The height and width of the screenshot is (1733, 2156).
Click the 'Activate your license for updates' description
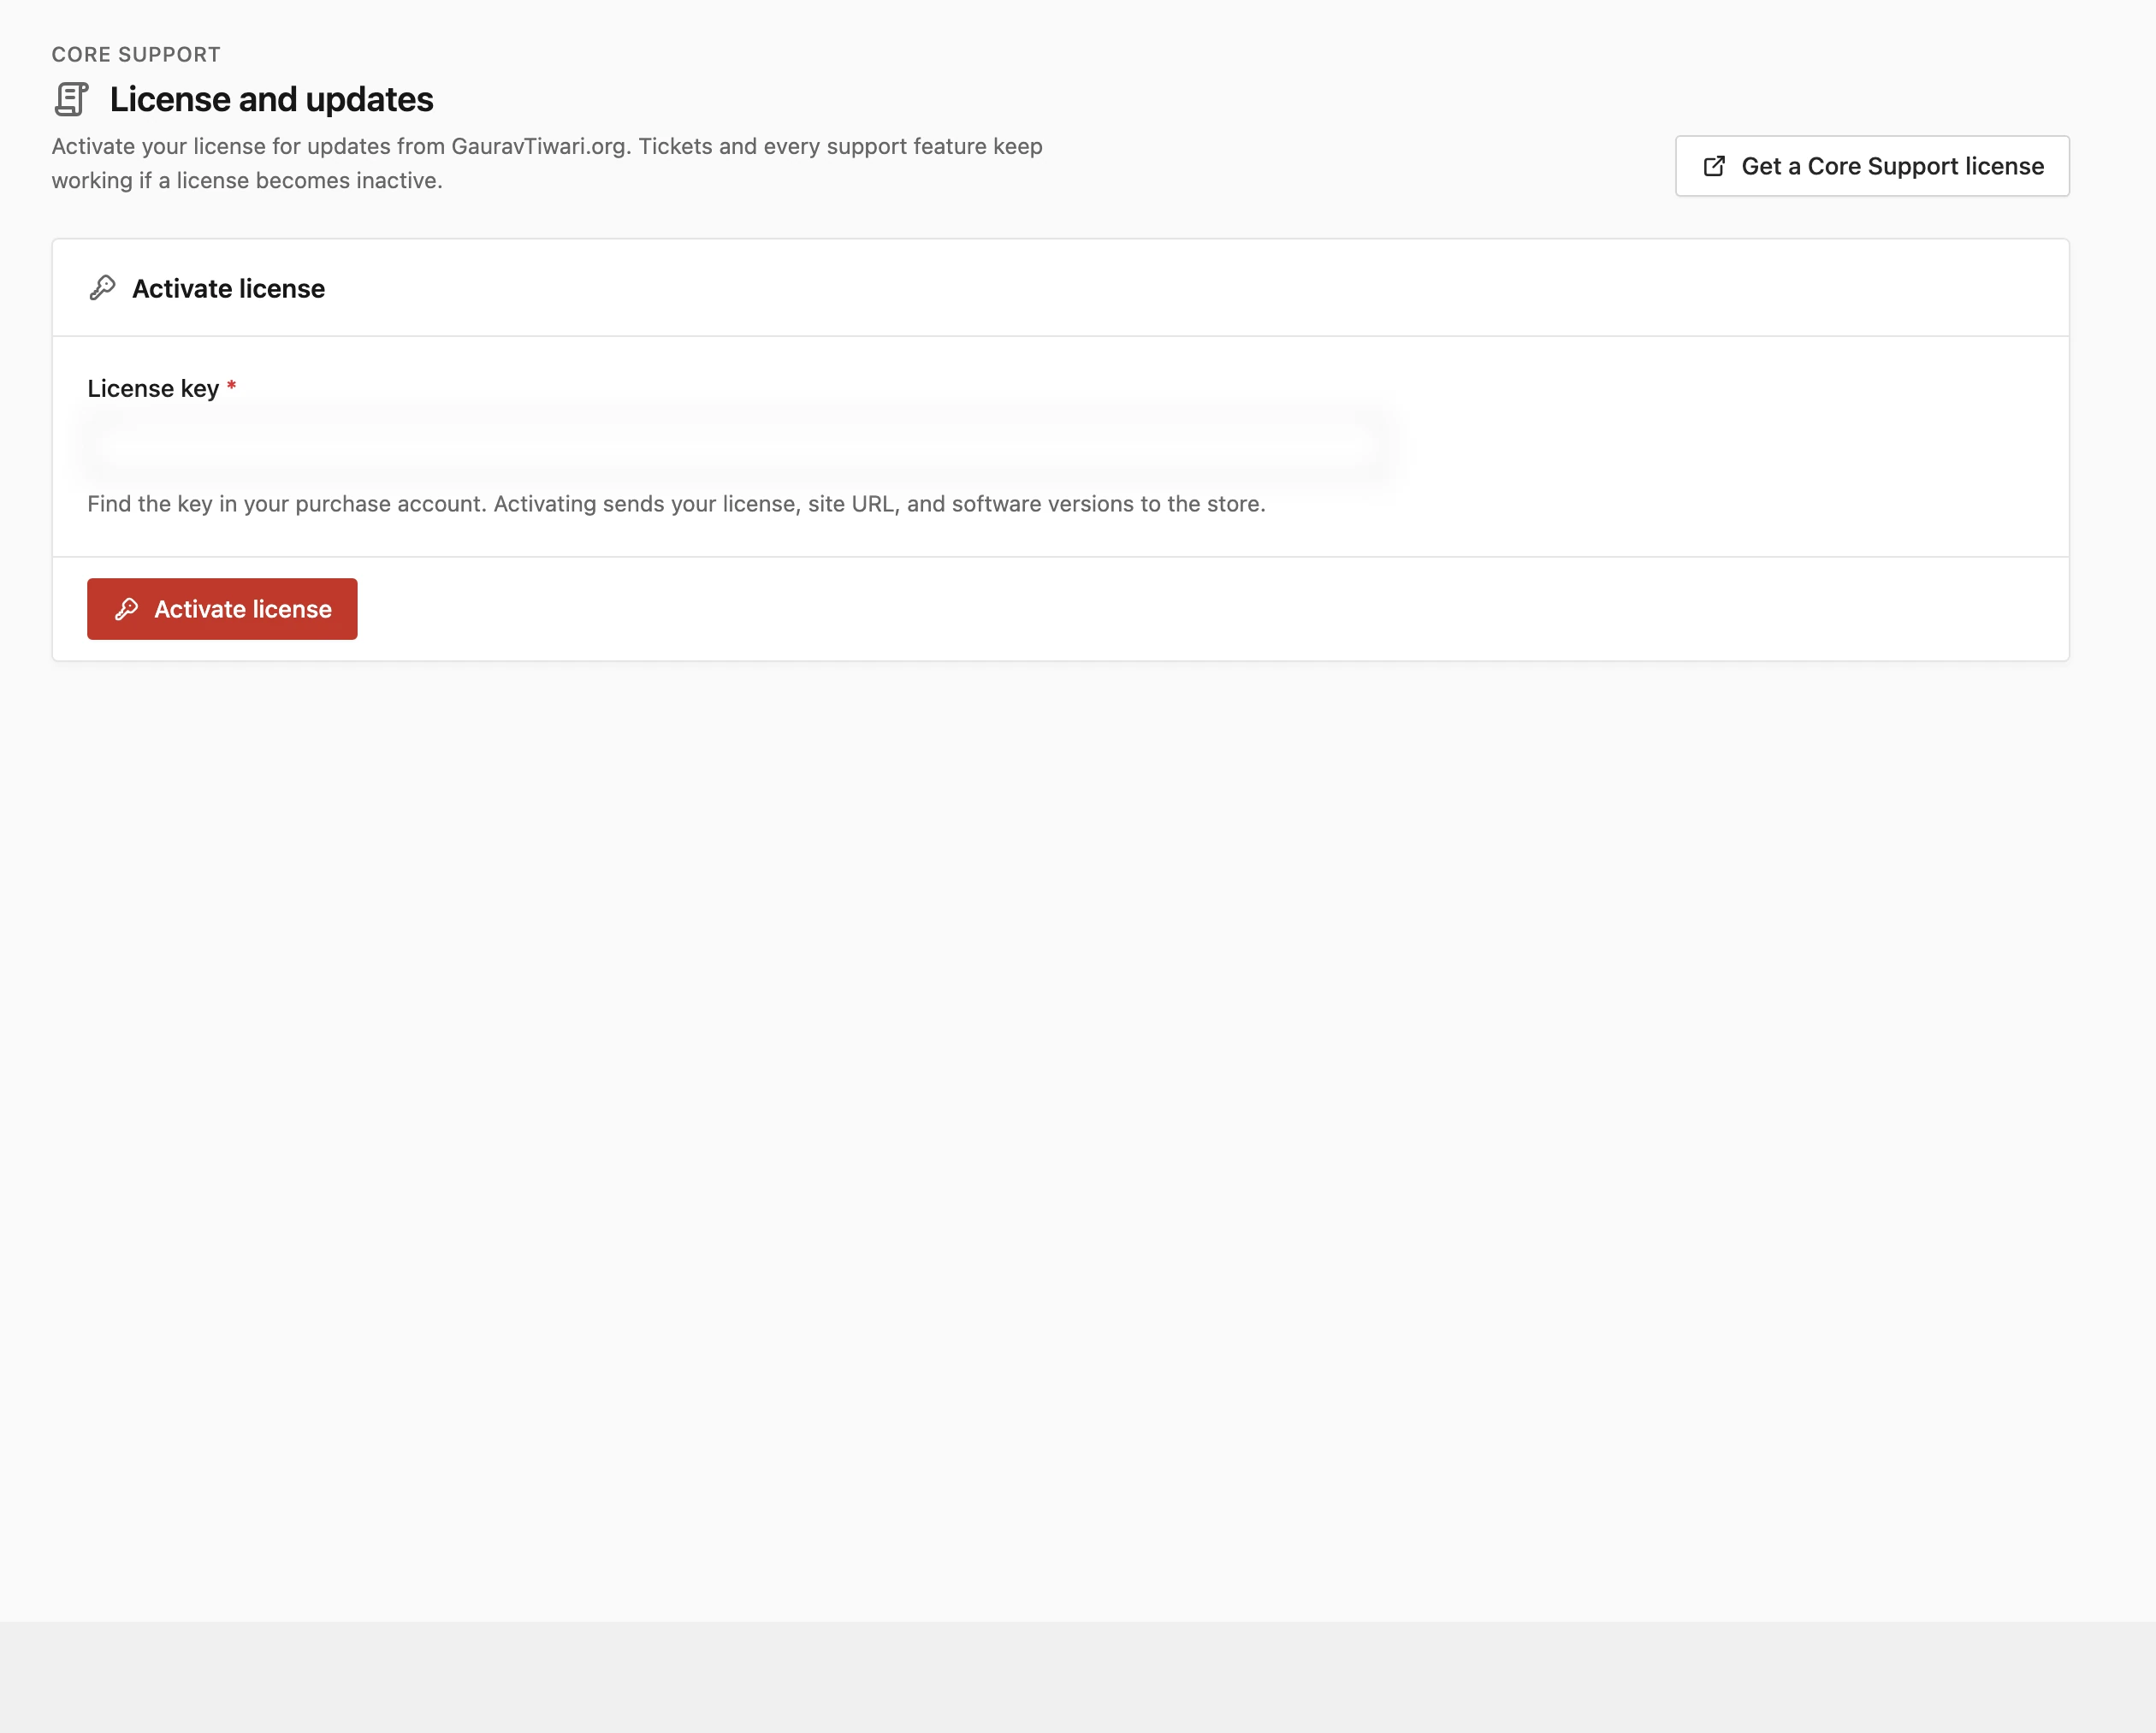click(x=547, y=163)
